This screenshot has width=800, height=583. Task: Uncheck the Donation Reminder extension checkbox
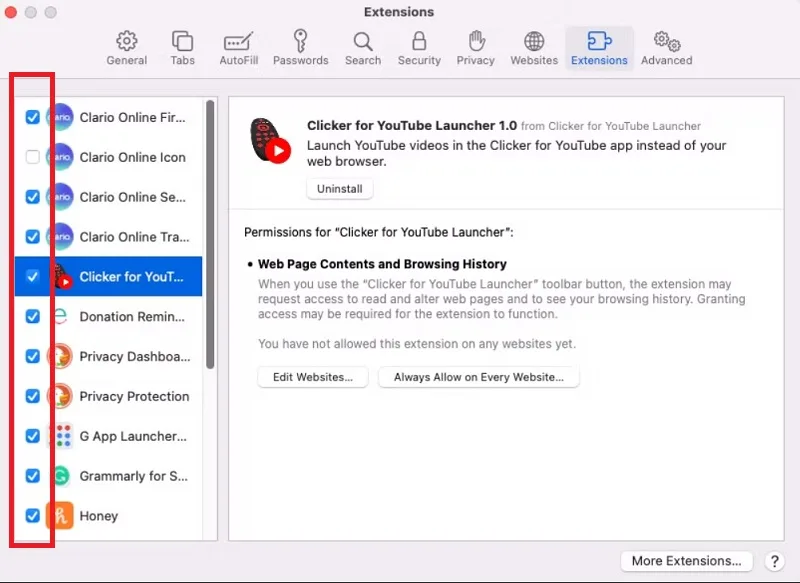pyautogui.click(x=33, y=317)
